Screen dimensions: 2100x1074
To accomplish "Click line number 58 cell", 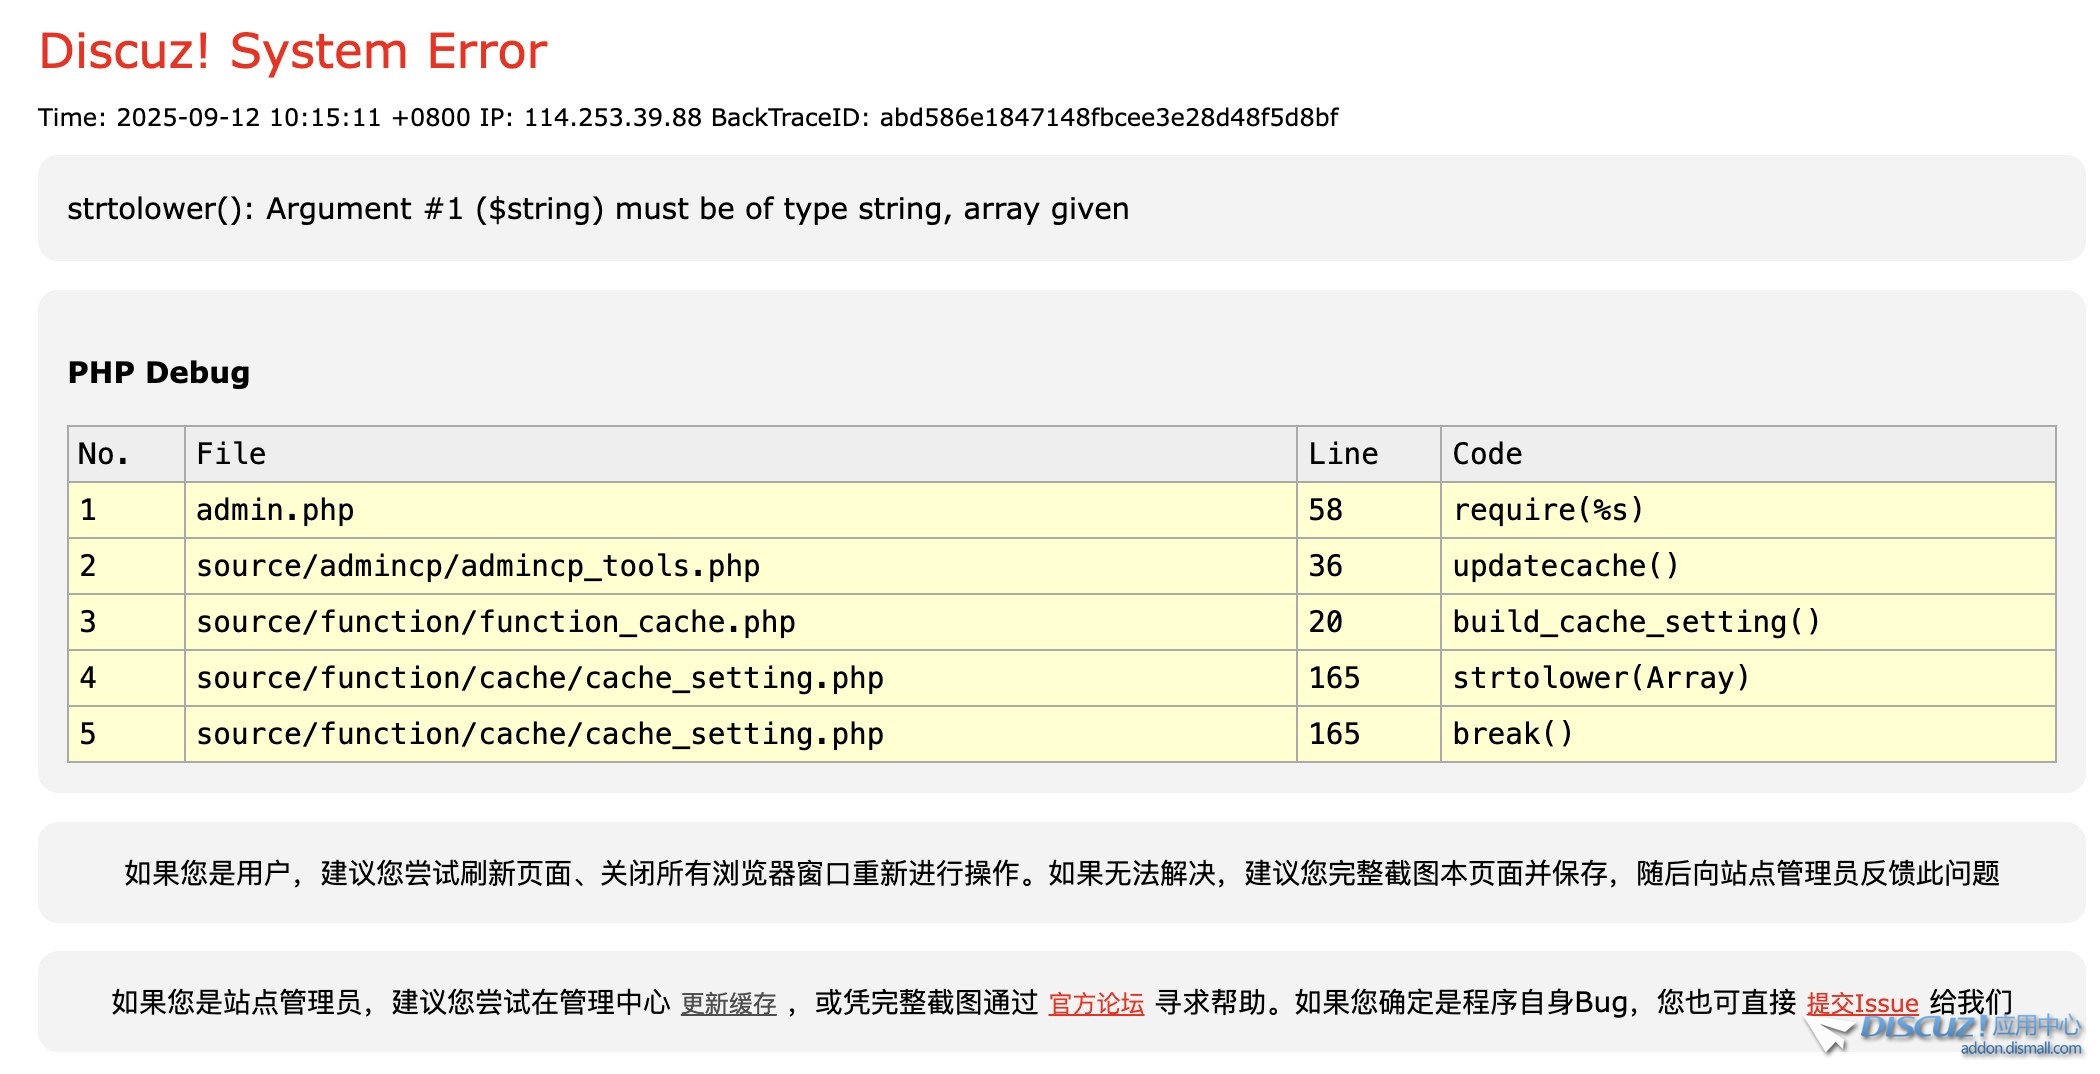I will click(1369, 510).
